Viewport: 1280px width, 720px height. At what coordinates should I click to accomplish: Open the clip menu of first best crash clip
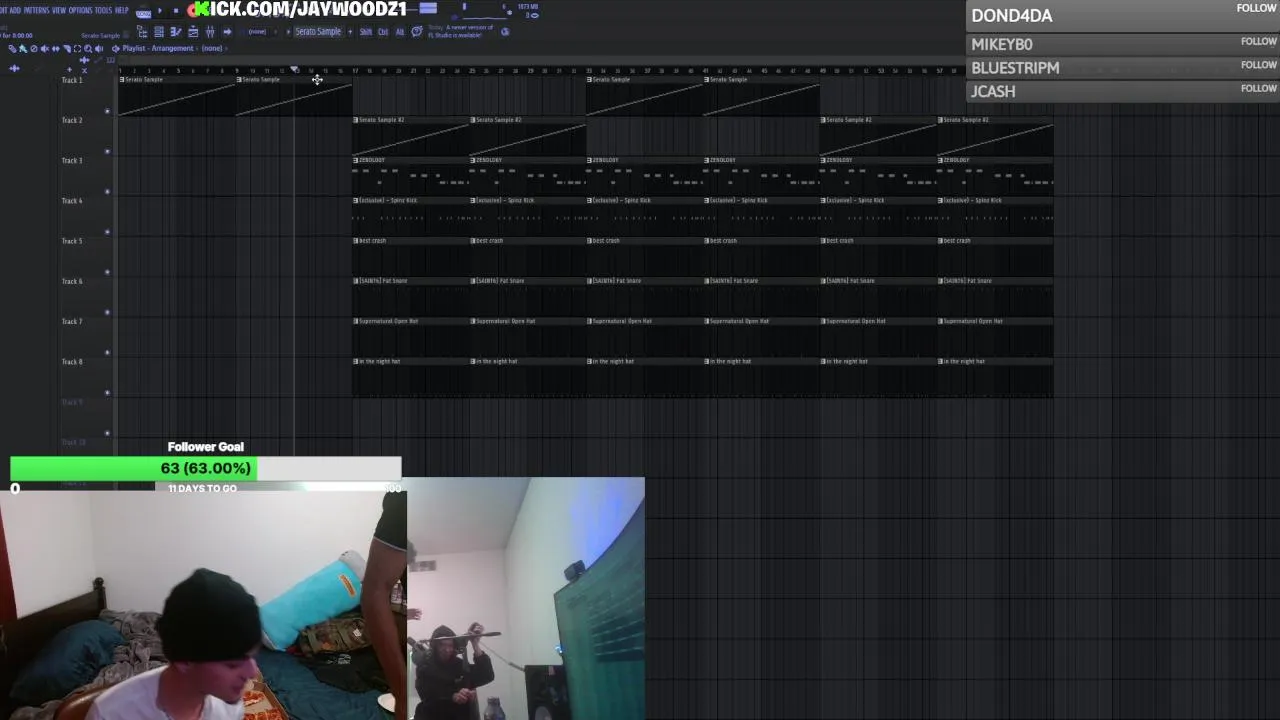[356, 241]
